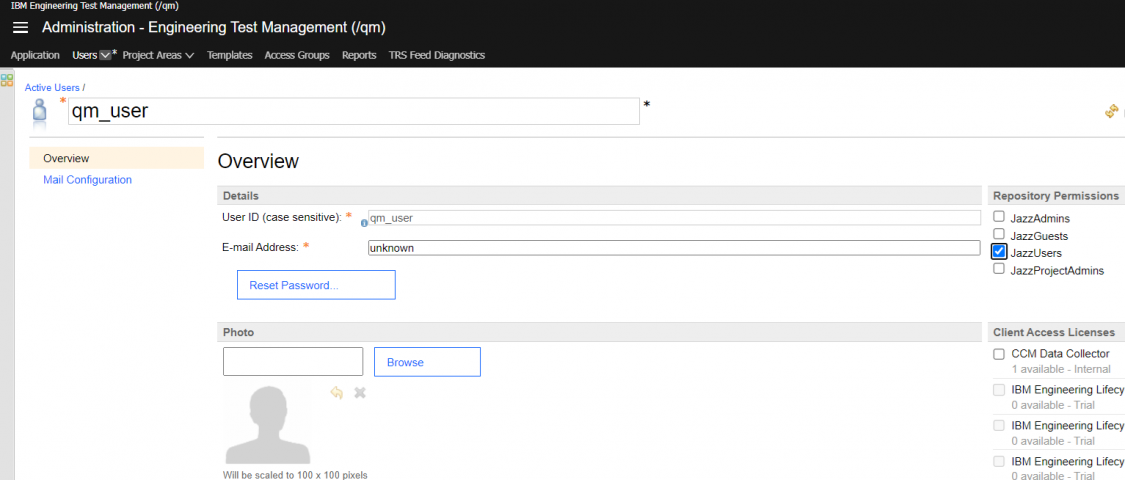
Task: Tick the CCM Data Collector license
Action: tap(999, 354)
